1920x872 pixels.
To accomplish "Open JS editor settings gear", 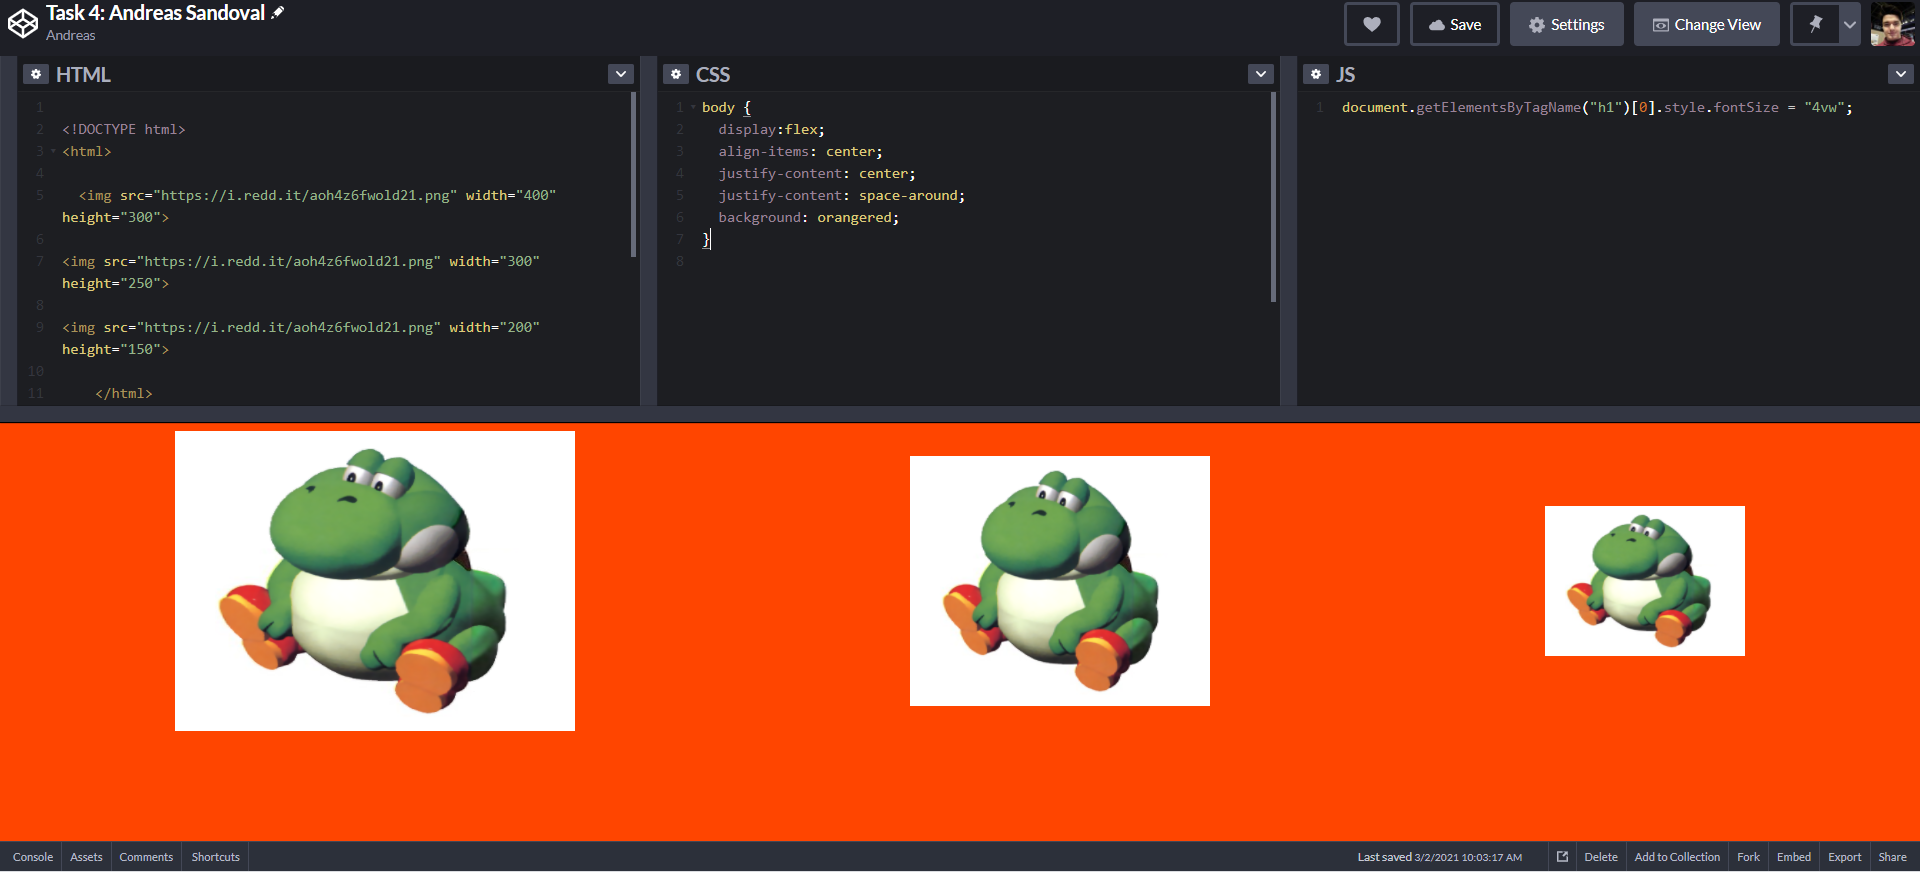I will coord(1316,74).
